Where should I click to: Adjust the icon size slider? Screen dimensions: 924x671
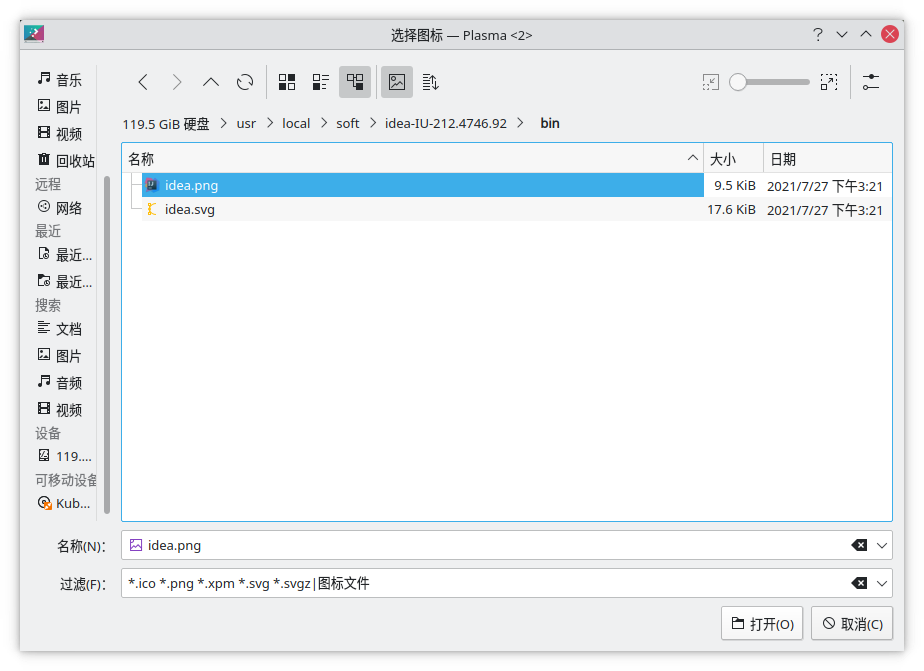tap(769, 82)
